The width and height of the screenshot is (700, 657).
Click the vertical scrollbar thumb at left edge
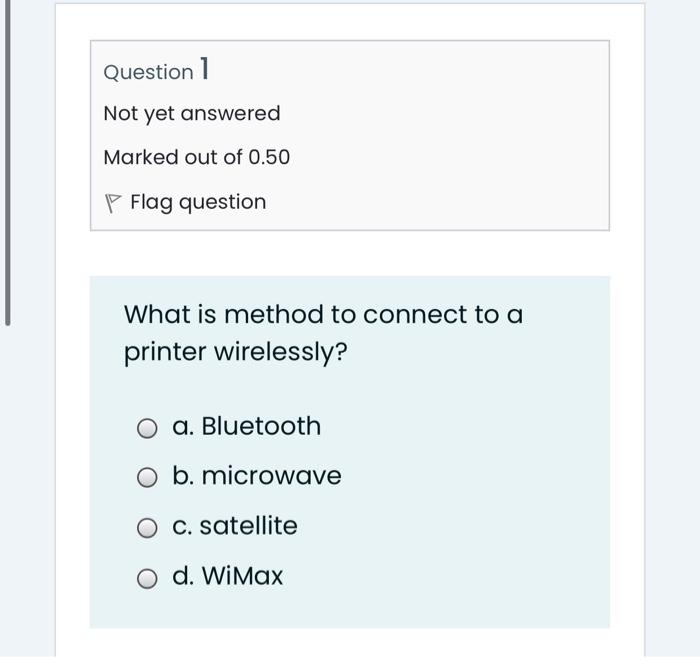[x=7, y=163]
